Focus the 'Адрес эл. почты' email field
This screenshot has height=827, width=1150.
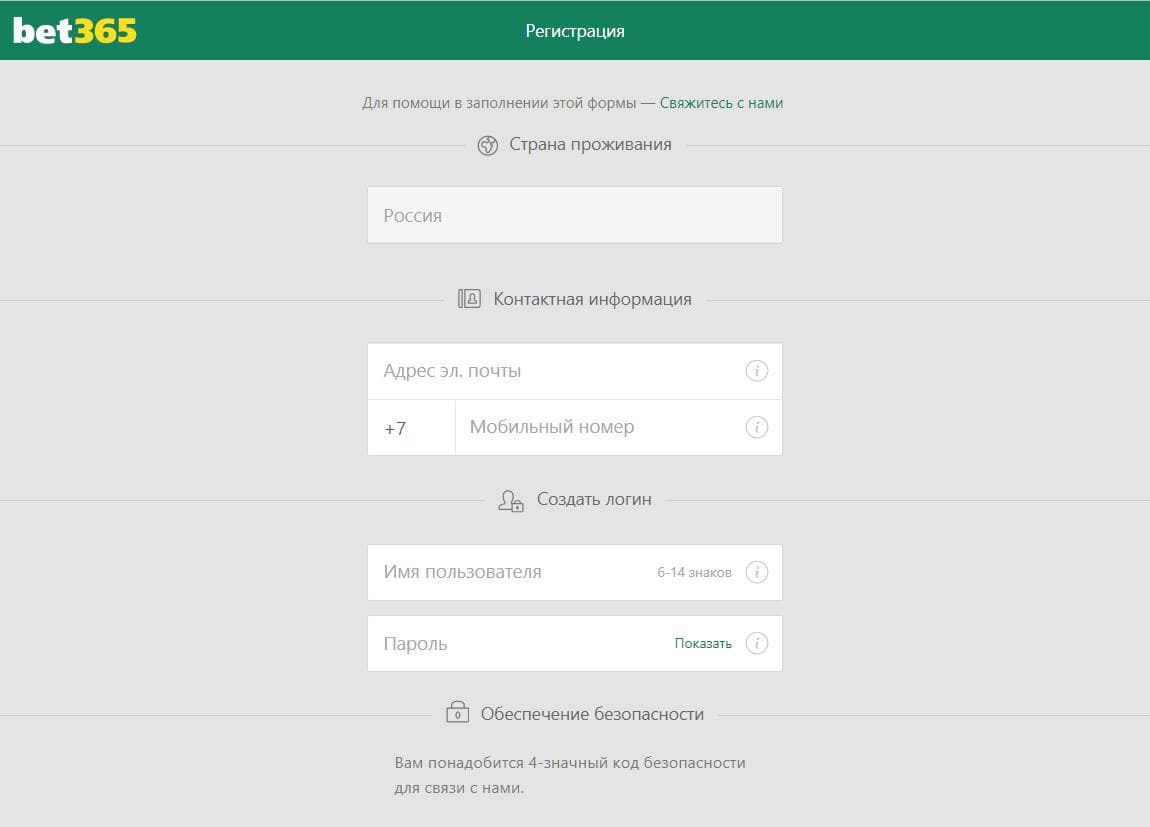(574, 371)
